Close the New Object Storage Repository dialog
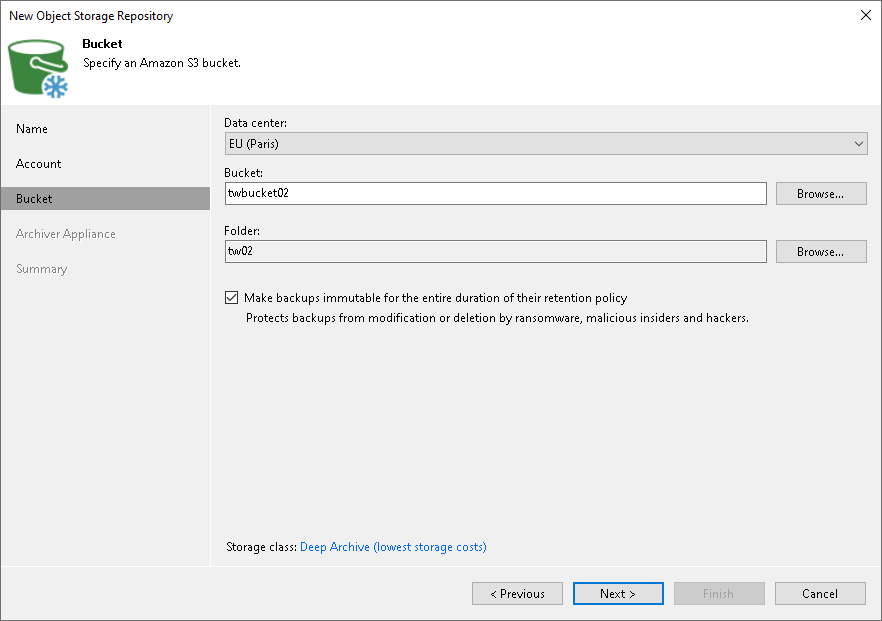 tap(866, 15)
